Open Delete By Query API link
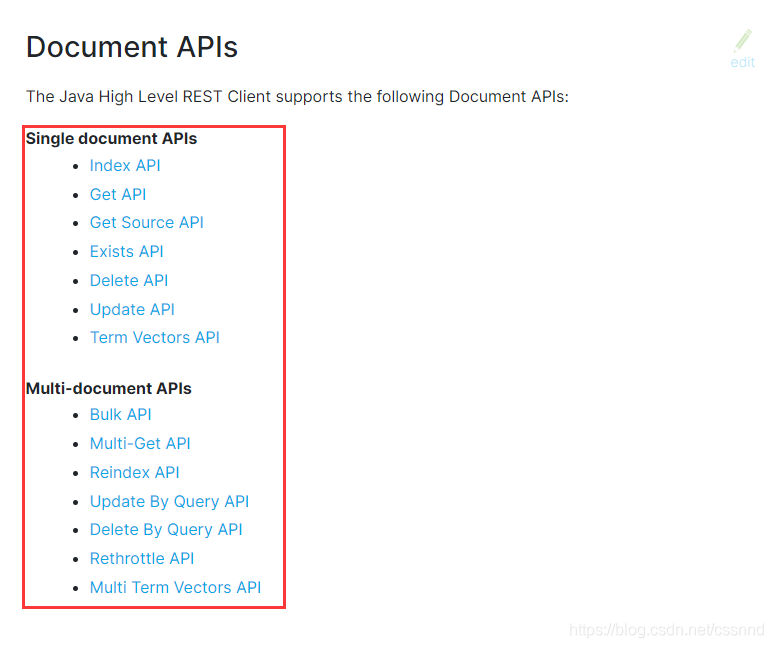Viewport: 773px width, 648px height. (x=166, y=530)
